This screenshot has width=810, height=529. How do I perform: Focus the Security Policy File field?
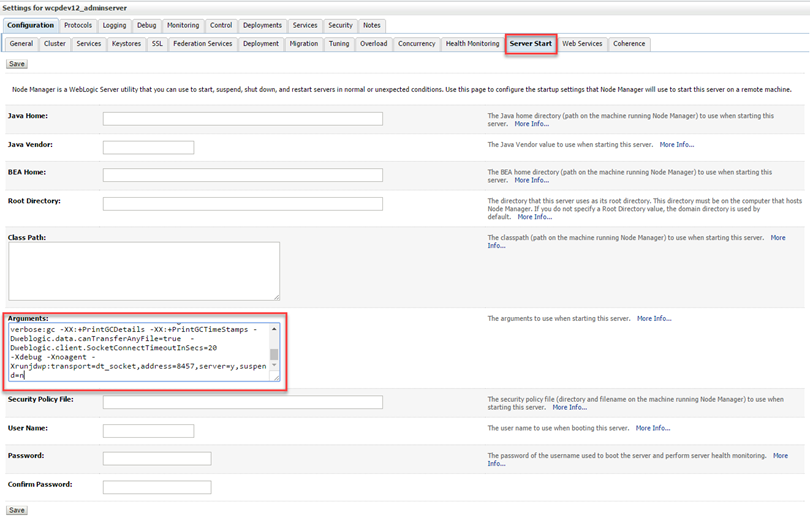243,402
